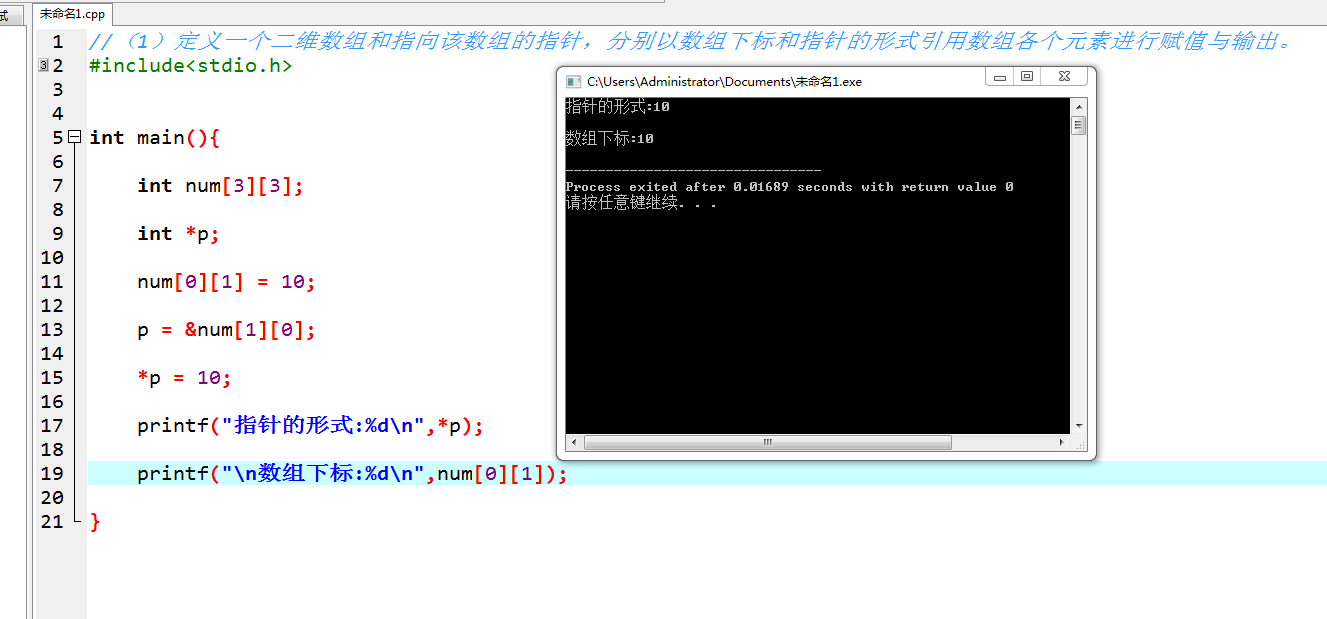Click the console title bar path text
Image resolution: width=1327 pixels, height=619 pixels.
(724, 82)
